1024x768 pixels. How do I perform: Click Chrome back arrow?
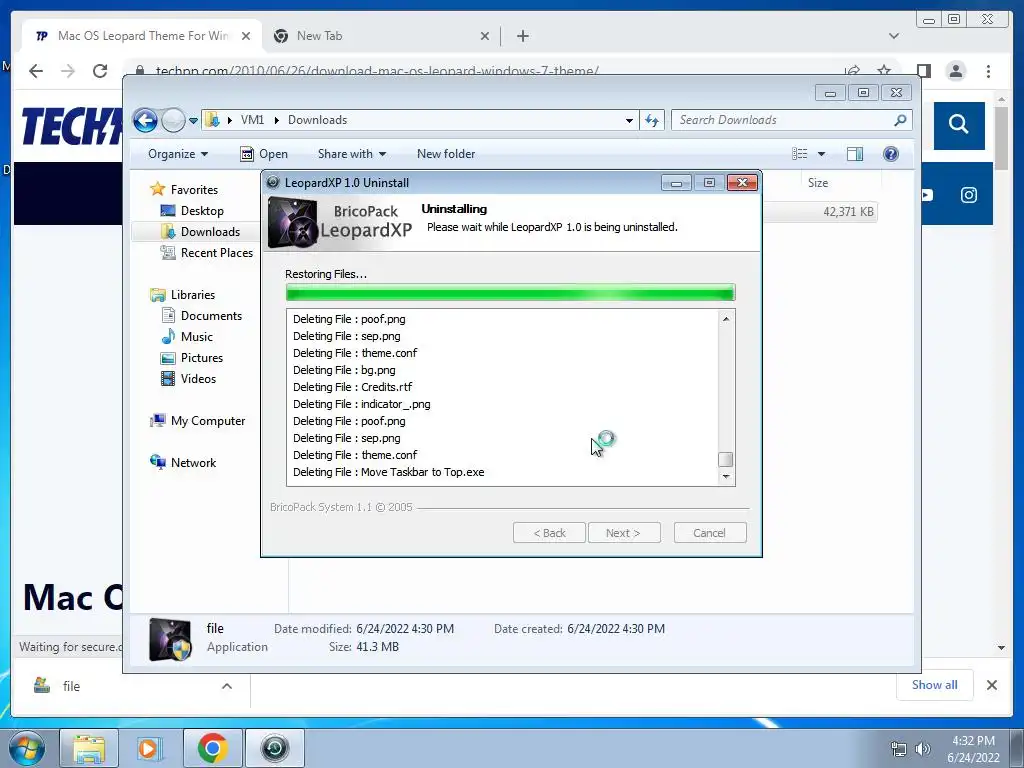(36, 71)
